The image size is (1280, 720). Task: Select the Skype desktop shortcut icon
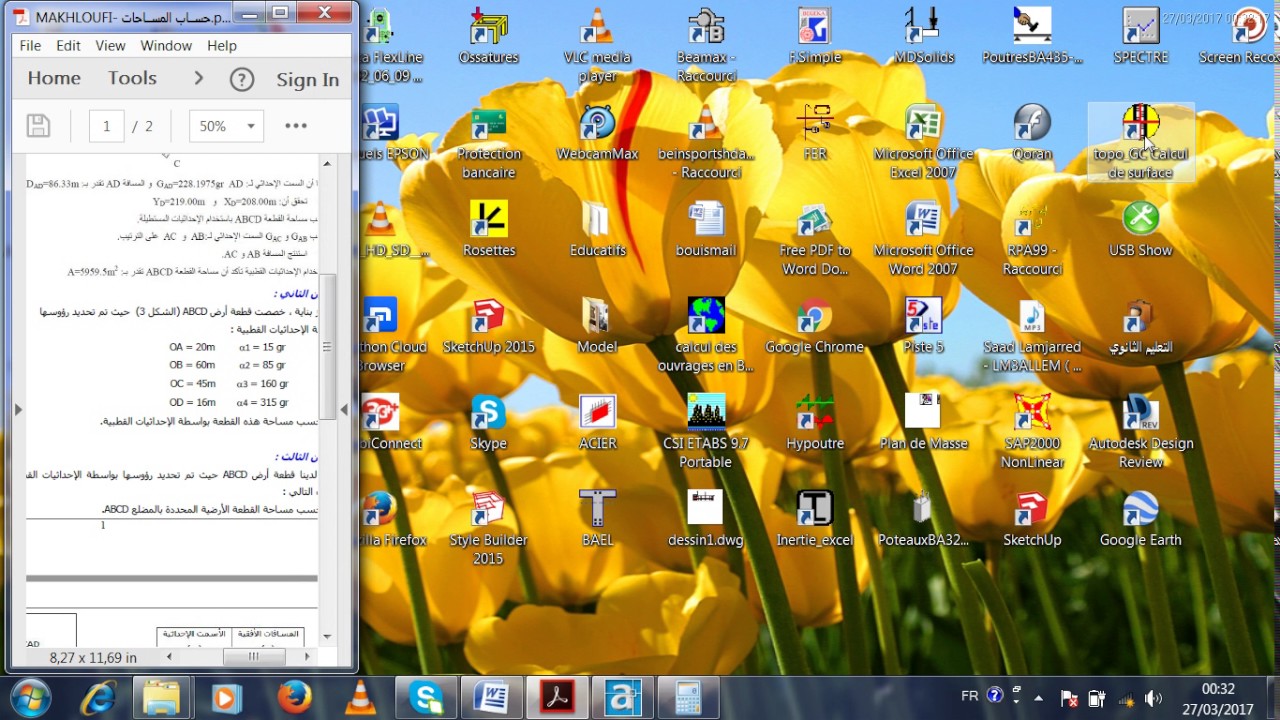pos(489,423)
